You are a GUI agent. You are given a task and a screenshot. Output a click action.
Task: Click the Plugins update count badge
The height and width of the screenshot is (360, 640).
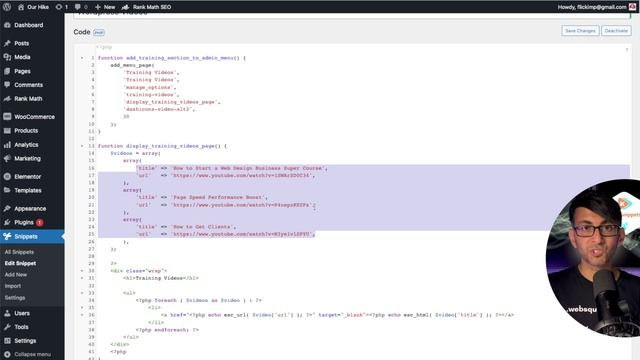[x=40, y=222]
